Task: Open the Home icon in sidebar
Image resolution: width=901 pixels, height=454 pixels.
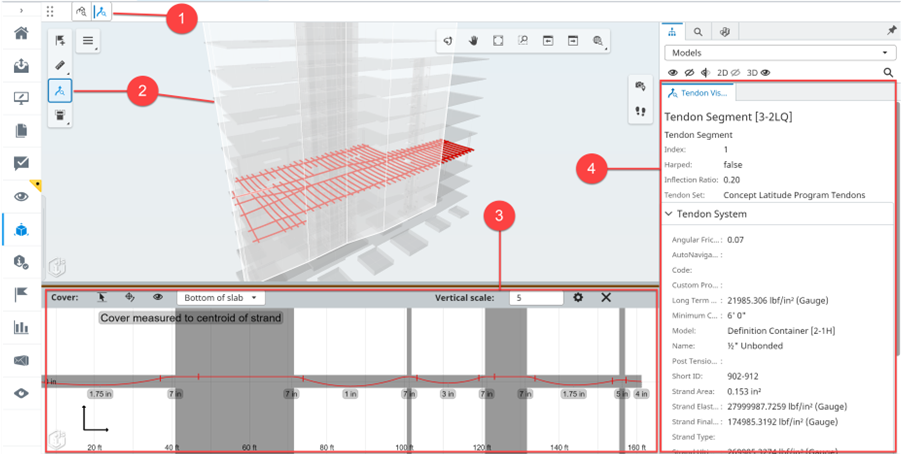Action: [21, 34]
